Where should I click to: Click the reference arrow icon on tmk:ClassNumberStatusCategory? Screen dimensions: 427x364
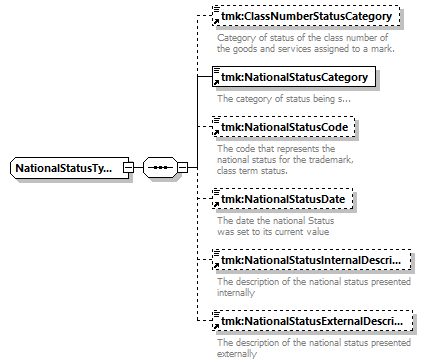coord(216,22)
